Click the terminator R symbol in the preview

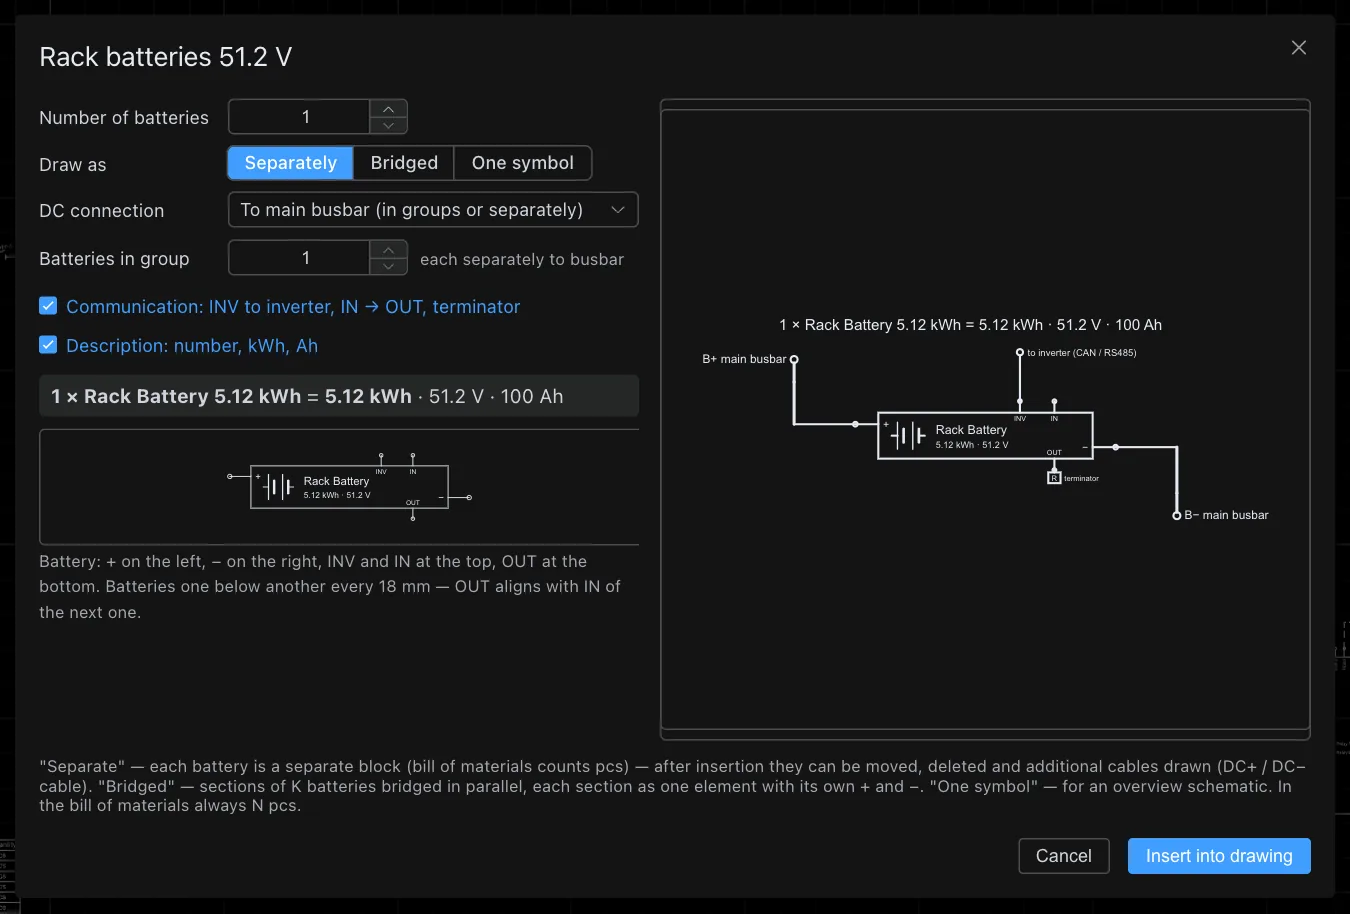(1054, 478)
